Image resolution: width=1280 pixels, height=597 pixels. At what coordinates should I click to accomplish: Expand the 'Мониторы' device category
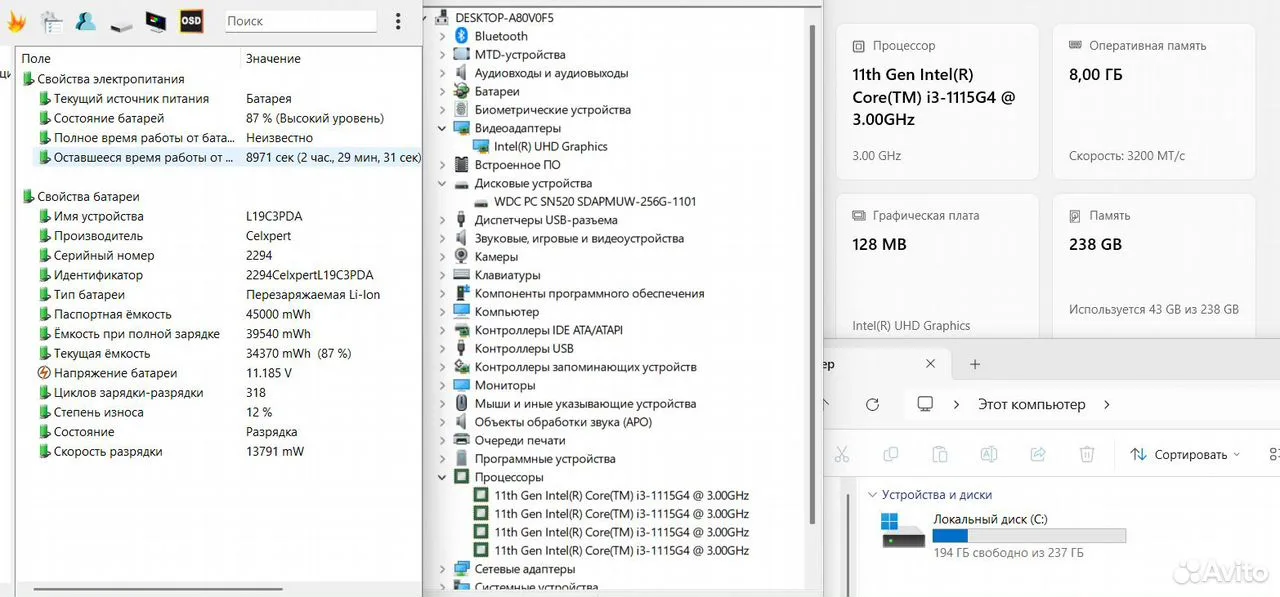click(443, 385)
